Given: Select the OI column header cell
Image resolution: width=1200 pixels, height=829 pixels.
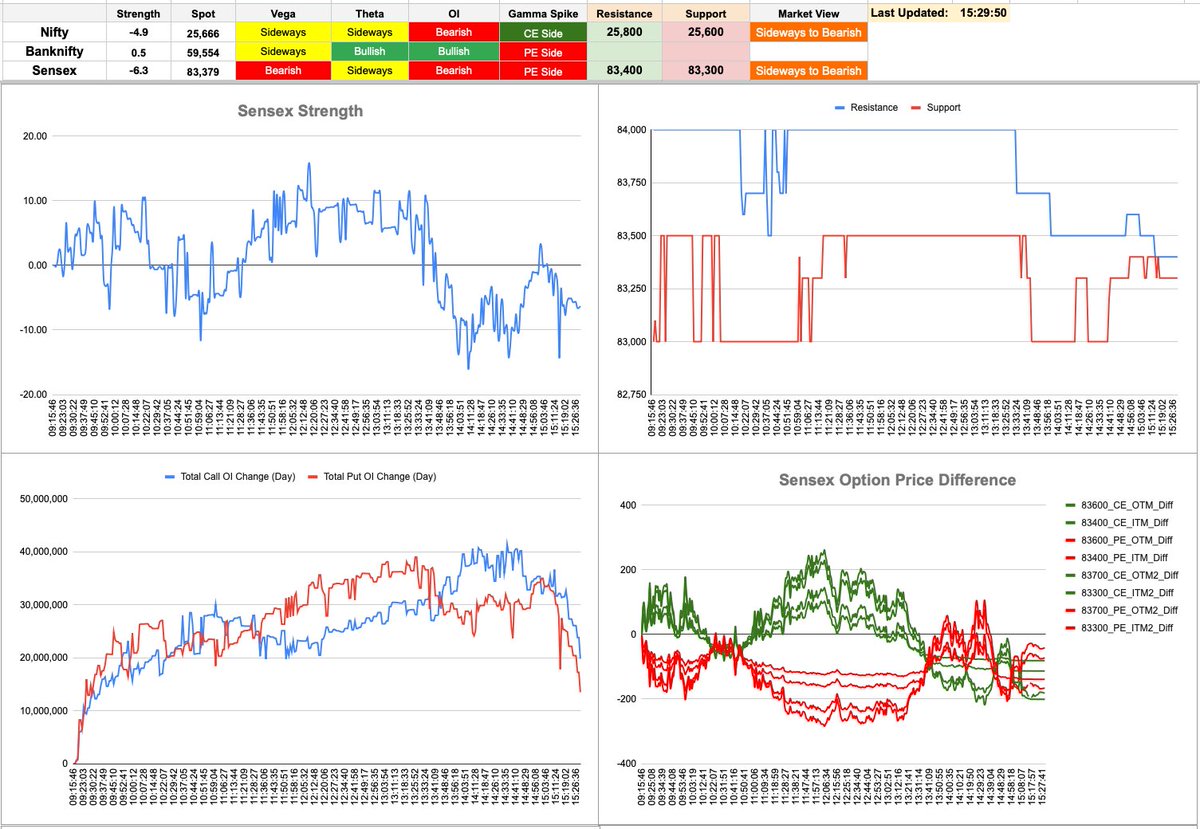Looking at the screenshot, I should (x=453, y=13).
